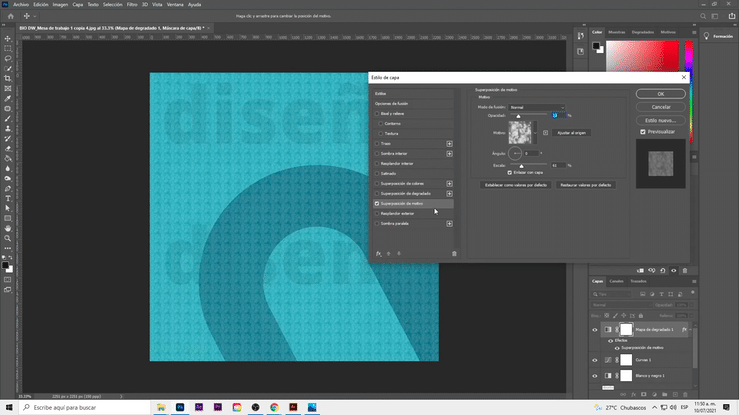739x415 pixels.
Task: Create new pattern preset icon beside Motivo
Action: tap(545, 133)
